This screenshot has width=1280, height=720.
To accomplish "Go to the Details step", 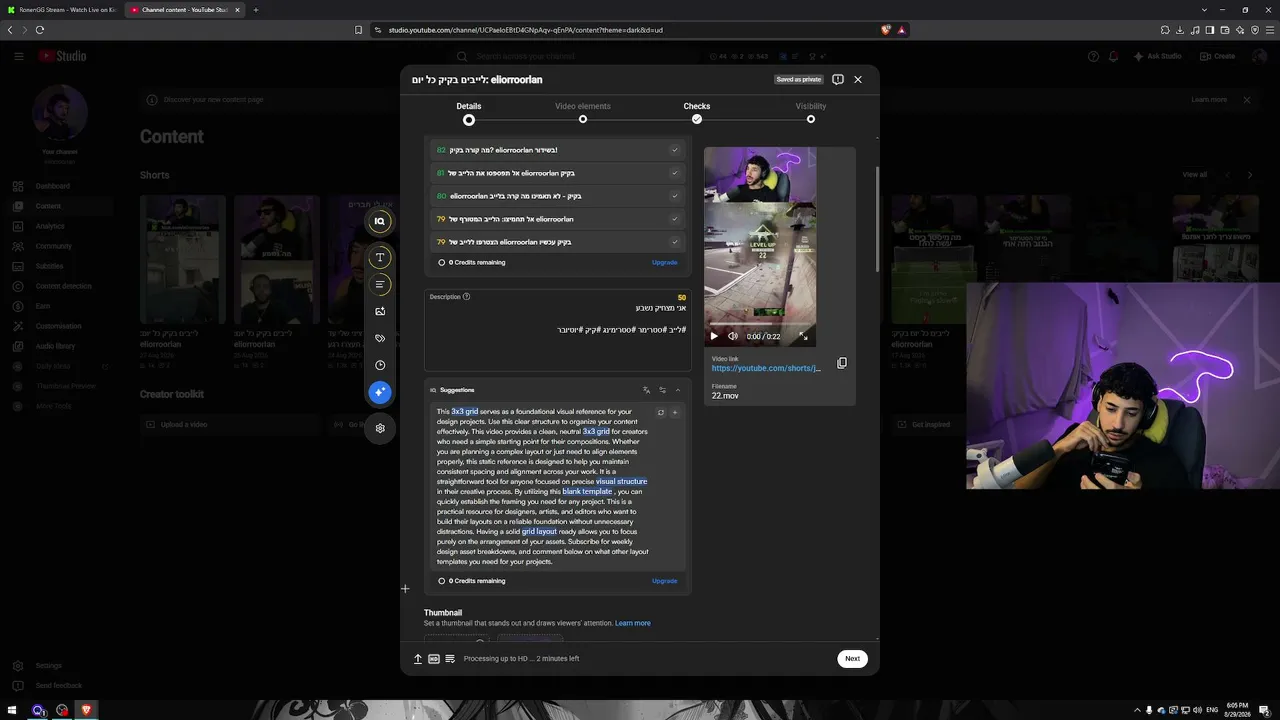I will point(469,112).
